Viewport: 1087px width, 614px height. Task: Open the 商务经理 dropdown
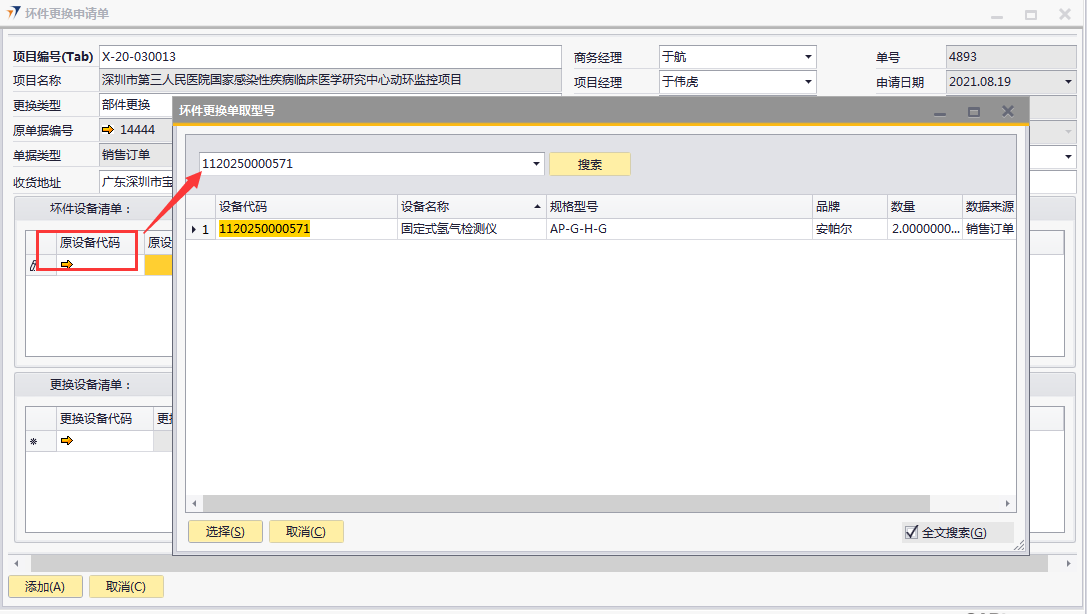[x=807, y=57]
